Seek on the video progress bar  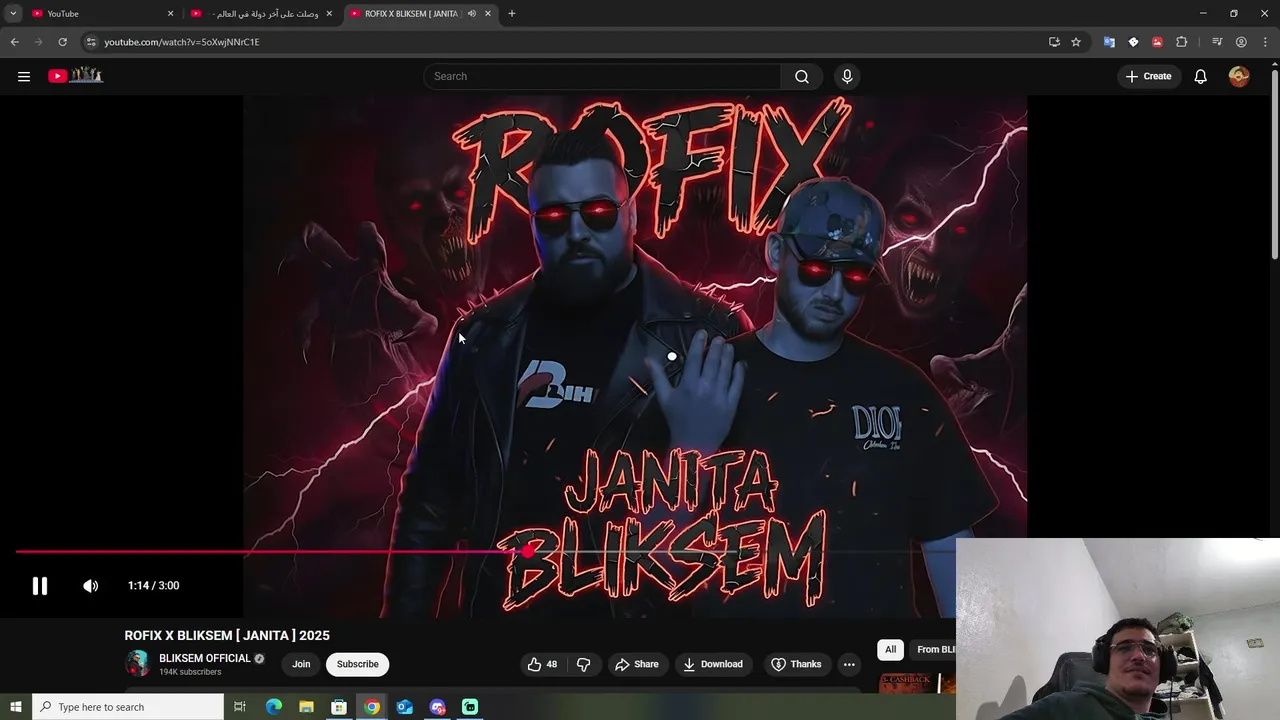click(640, 551)
